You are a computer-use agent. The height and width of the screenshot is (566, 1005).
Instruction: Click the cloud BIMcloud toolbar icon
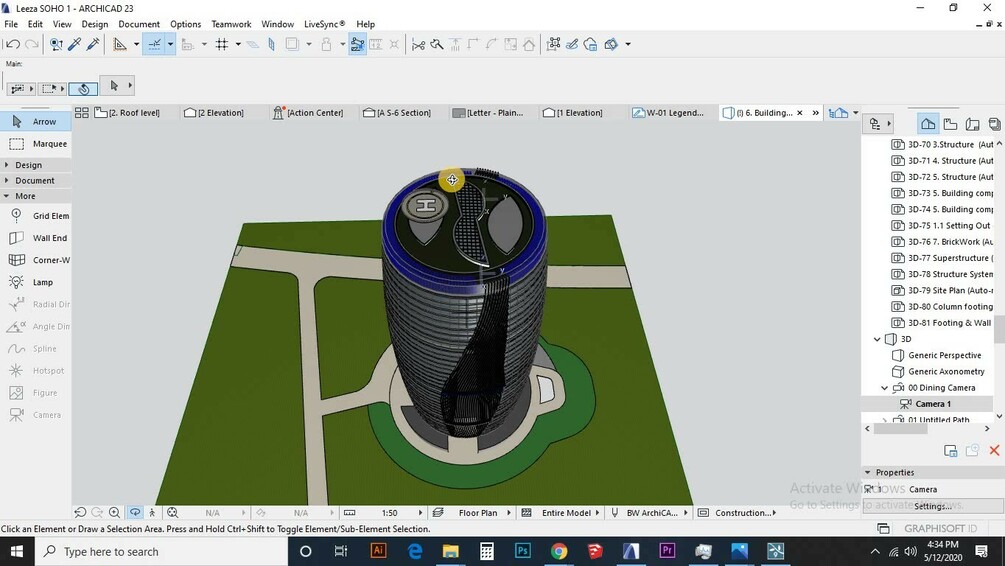(x=591, y=44)
